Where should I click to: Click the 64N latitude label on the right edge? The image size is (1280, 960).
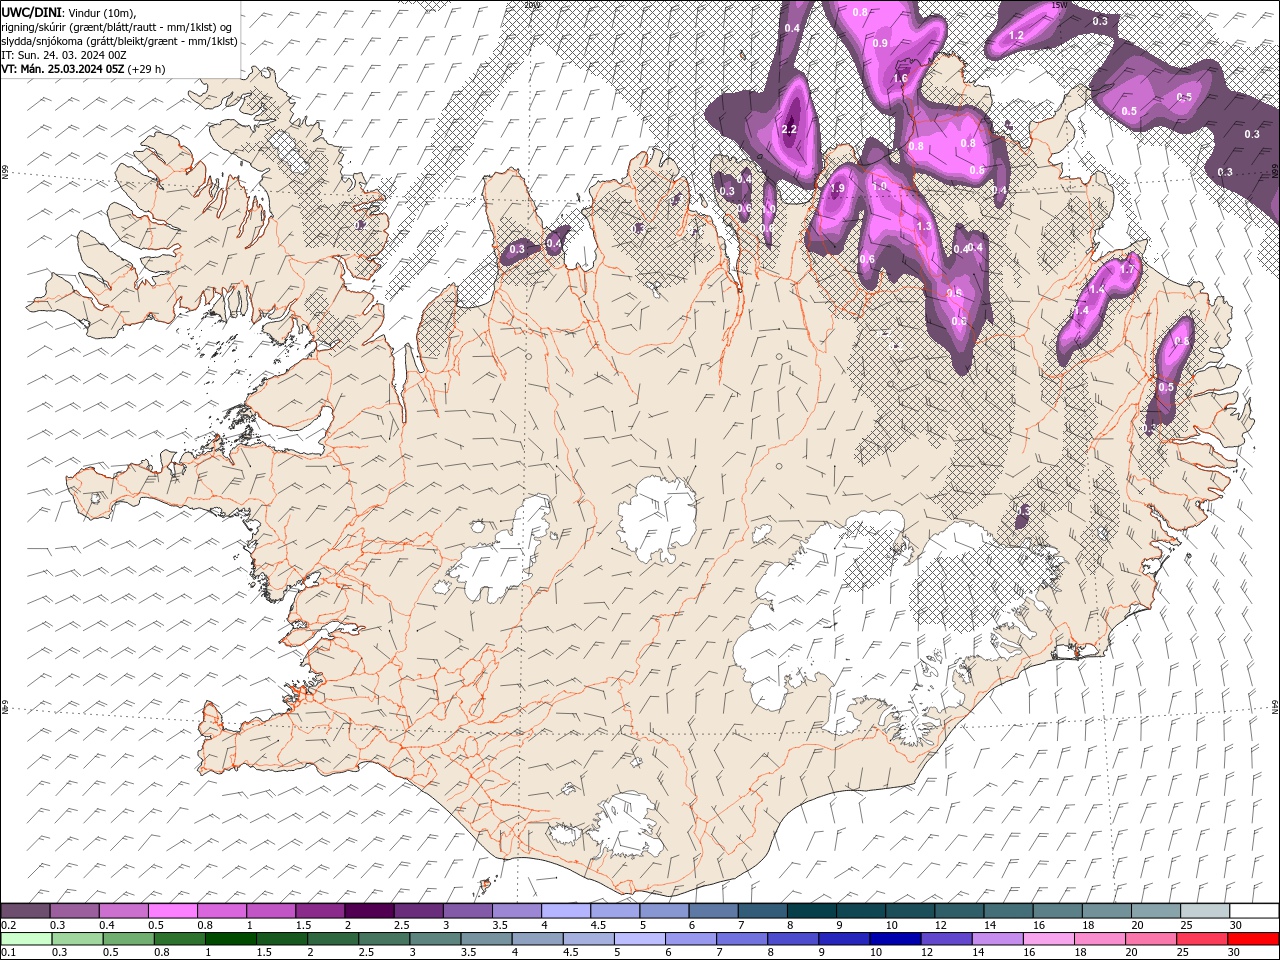click(1275, 706)
